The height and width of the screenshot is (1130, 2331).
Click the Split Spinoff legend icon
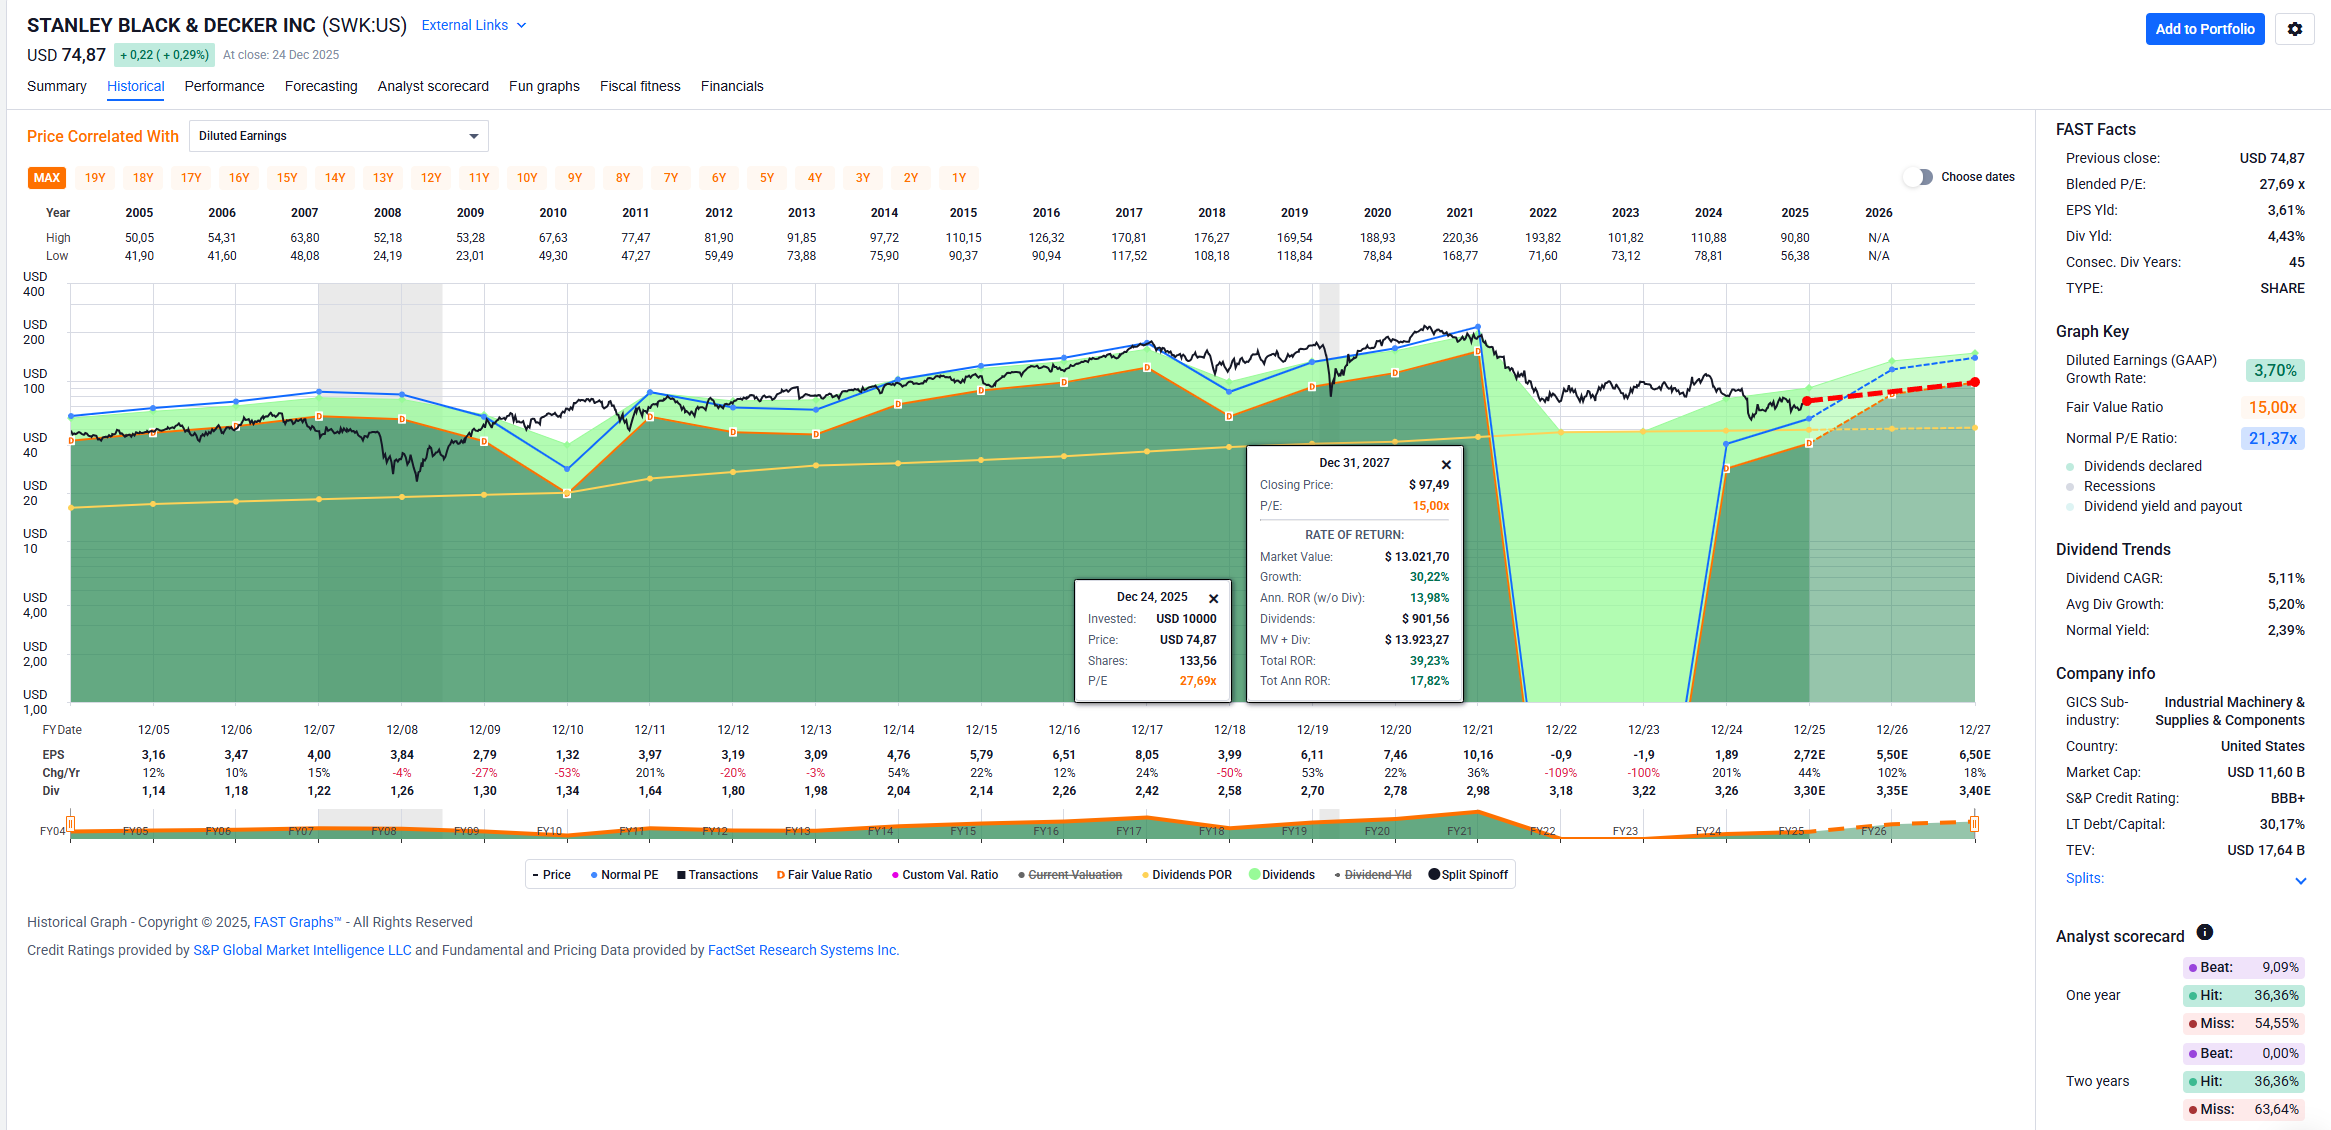point(1434,874)
